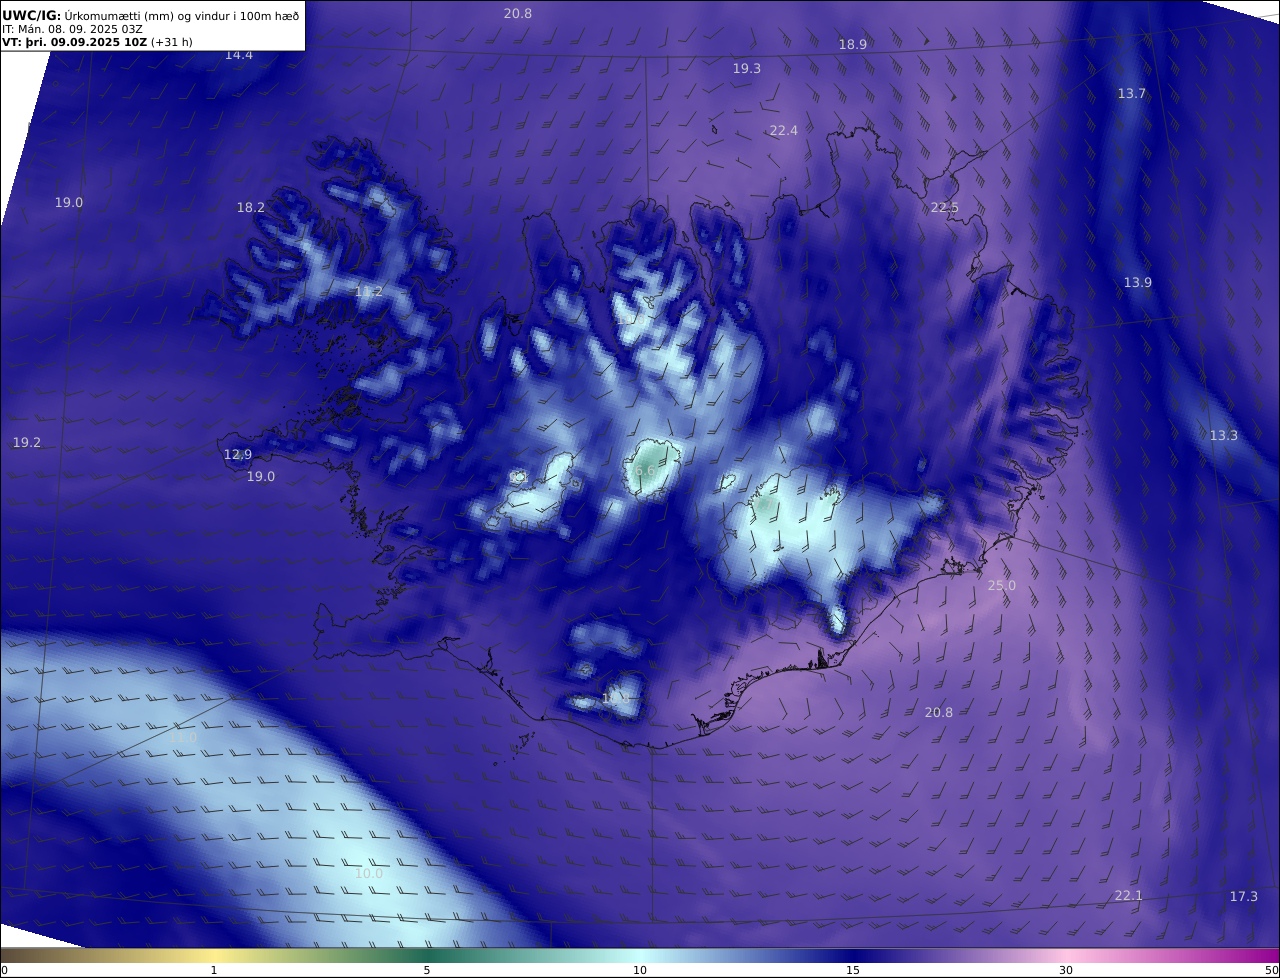This screenshot has height=978, width=1280.
Task: Click the 22.4 value label
Action: pyautogui.click(x=784, y=131)
